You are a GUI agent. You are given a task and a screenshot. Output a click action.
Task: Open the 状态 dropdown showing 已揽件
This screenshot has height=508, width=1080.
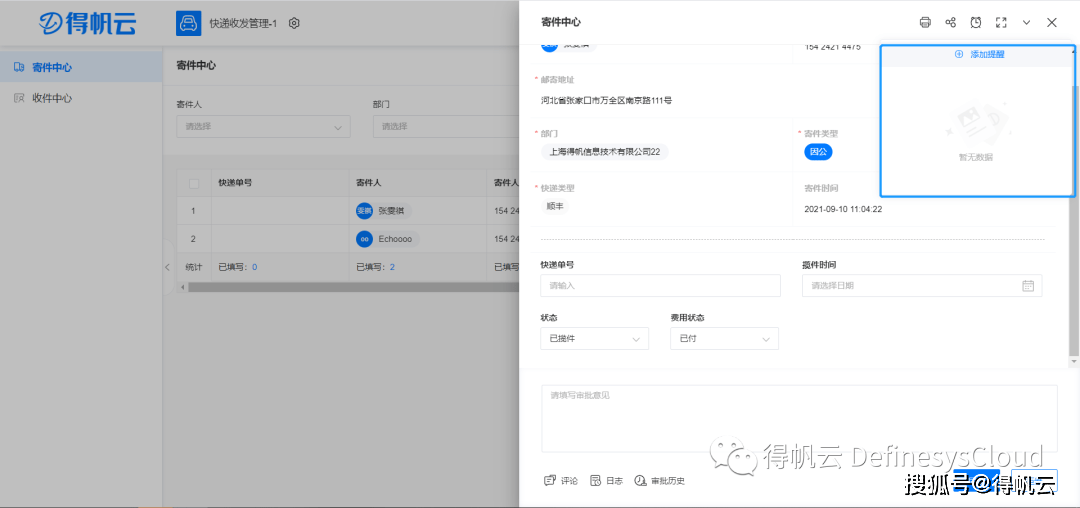[594, 339]
